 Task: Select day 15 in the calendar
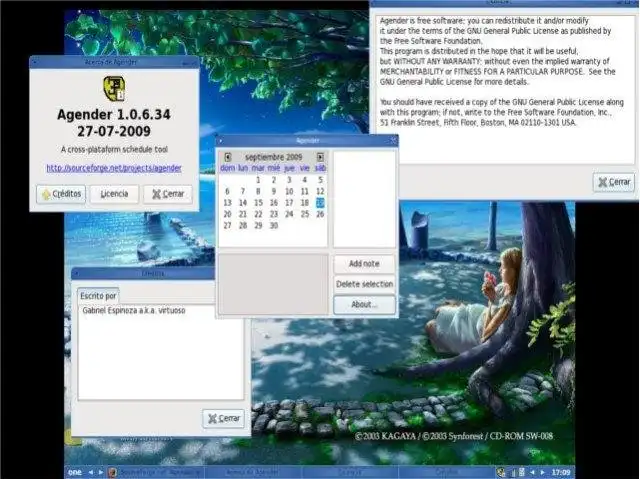click(x=258, y=203)
